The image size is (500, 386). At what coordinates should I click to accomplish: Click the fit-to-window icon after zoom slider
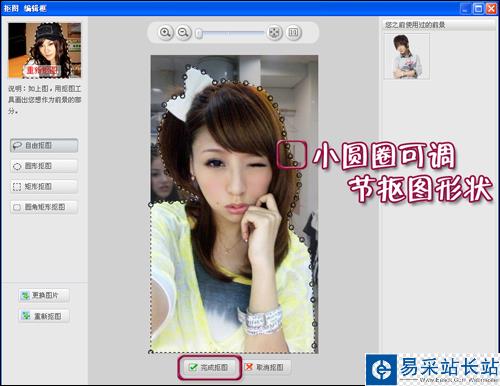pyautogui.click(x=274, y=33)
